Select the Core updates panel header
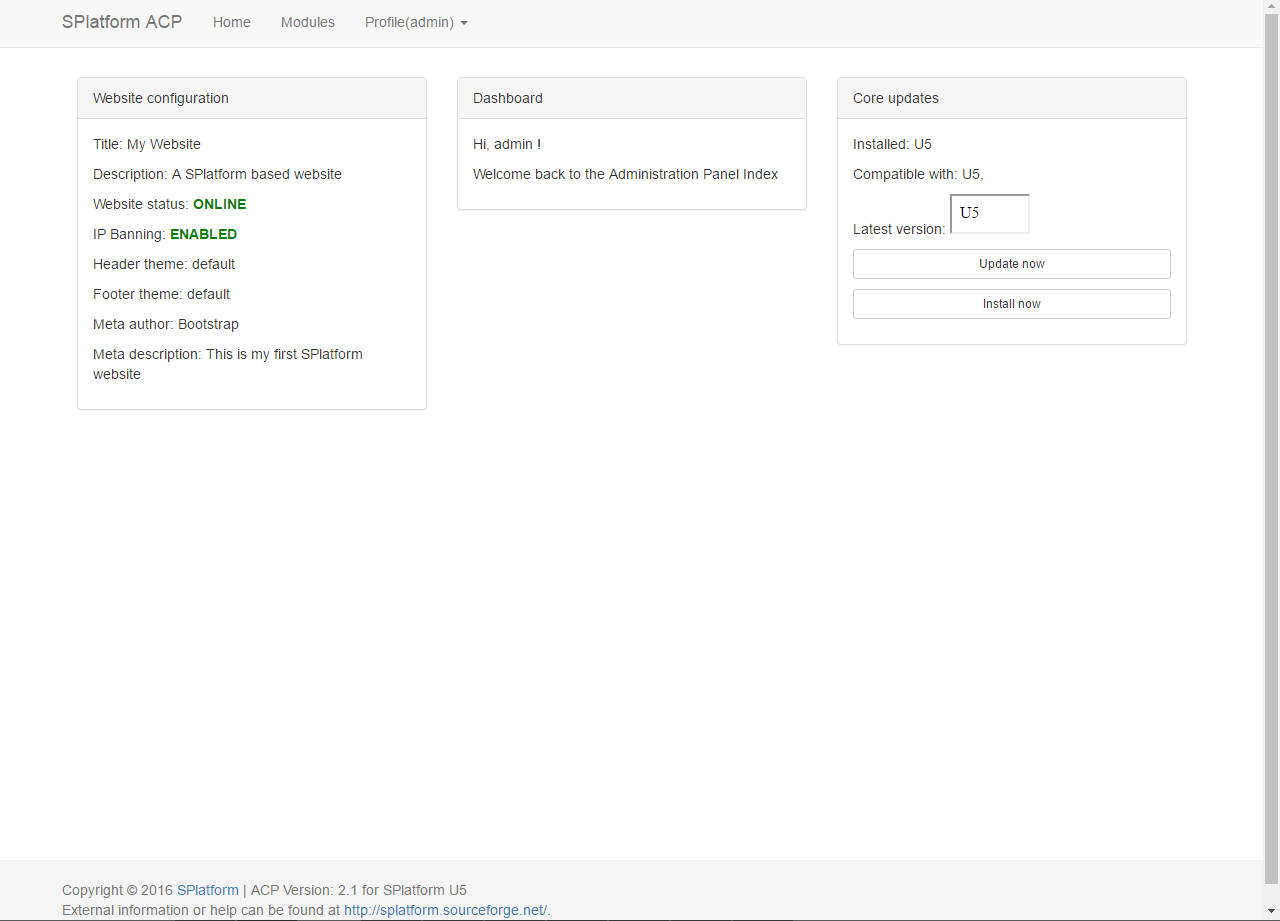The height and width of the screenshot is (921, 1280). point(1012,98)
